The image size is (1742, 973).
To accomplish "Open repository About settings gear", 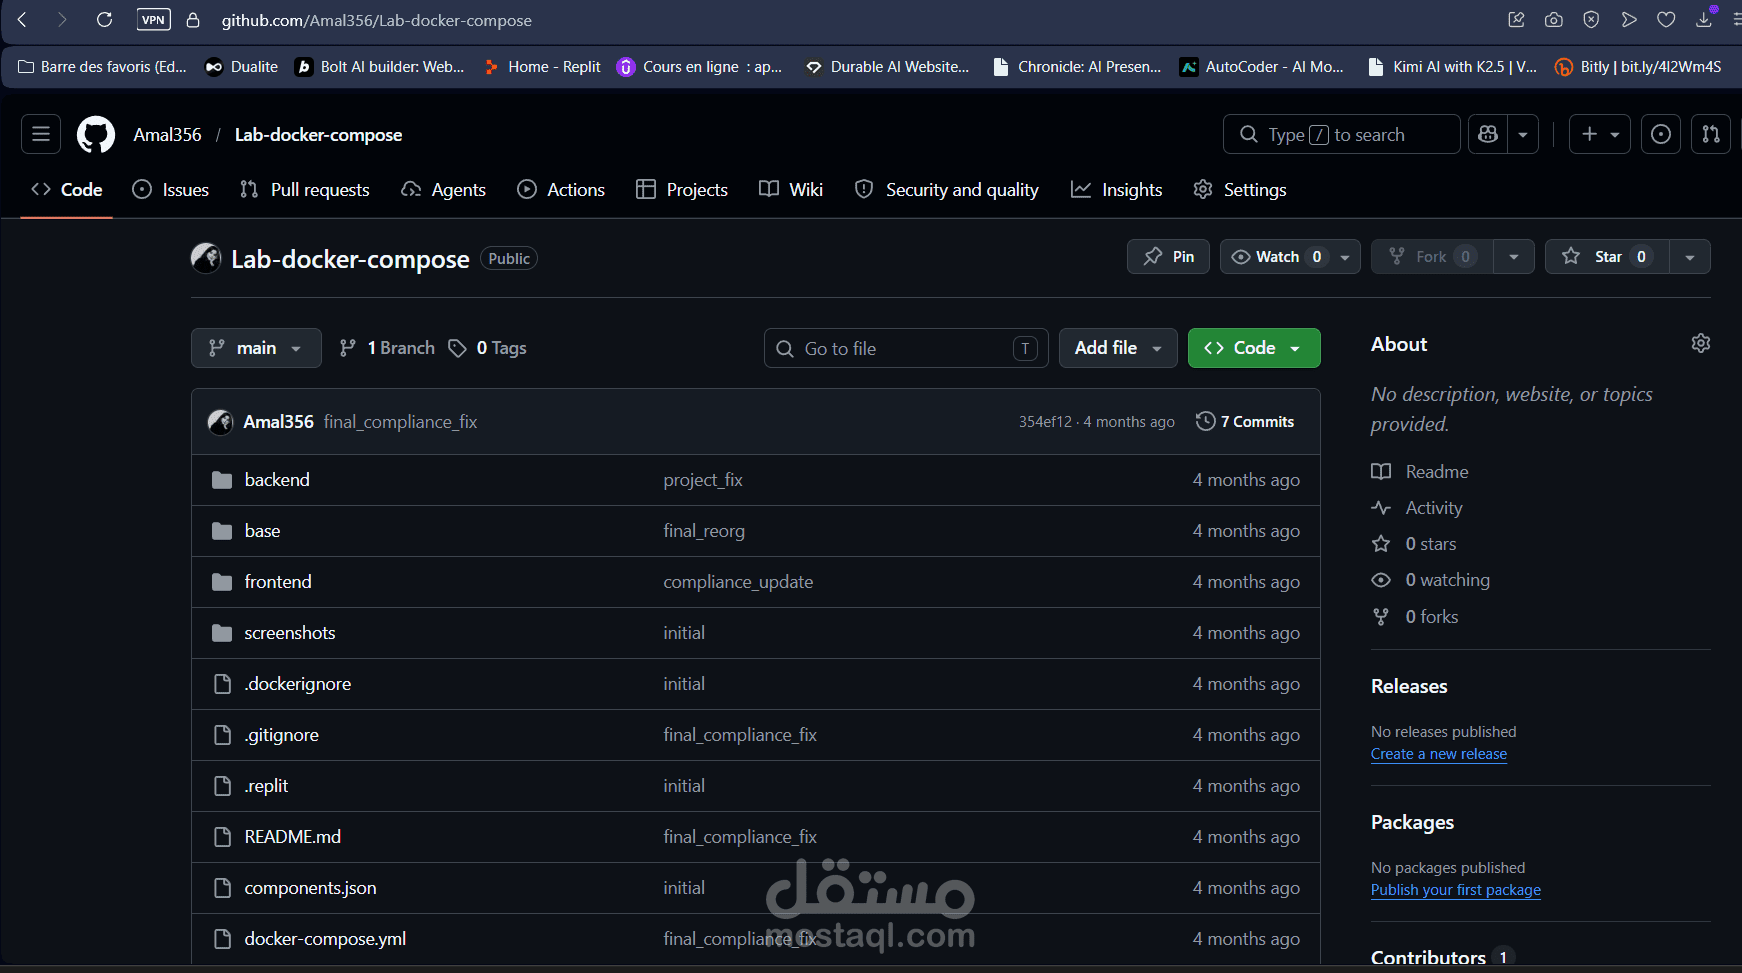I will (x=1700, y=343).
